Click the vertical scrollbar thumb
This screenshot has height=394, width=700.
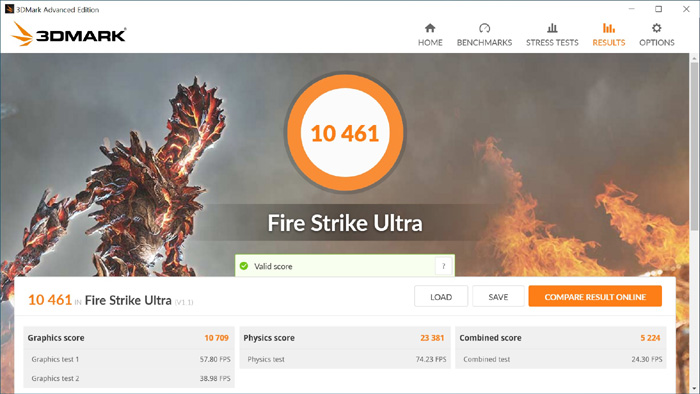pyautogui.click(x=694, y=147)
